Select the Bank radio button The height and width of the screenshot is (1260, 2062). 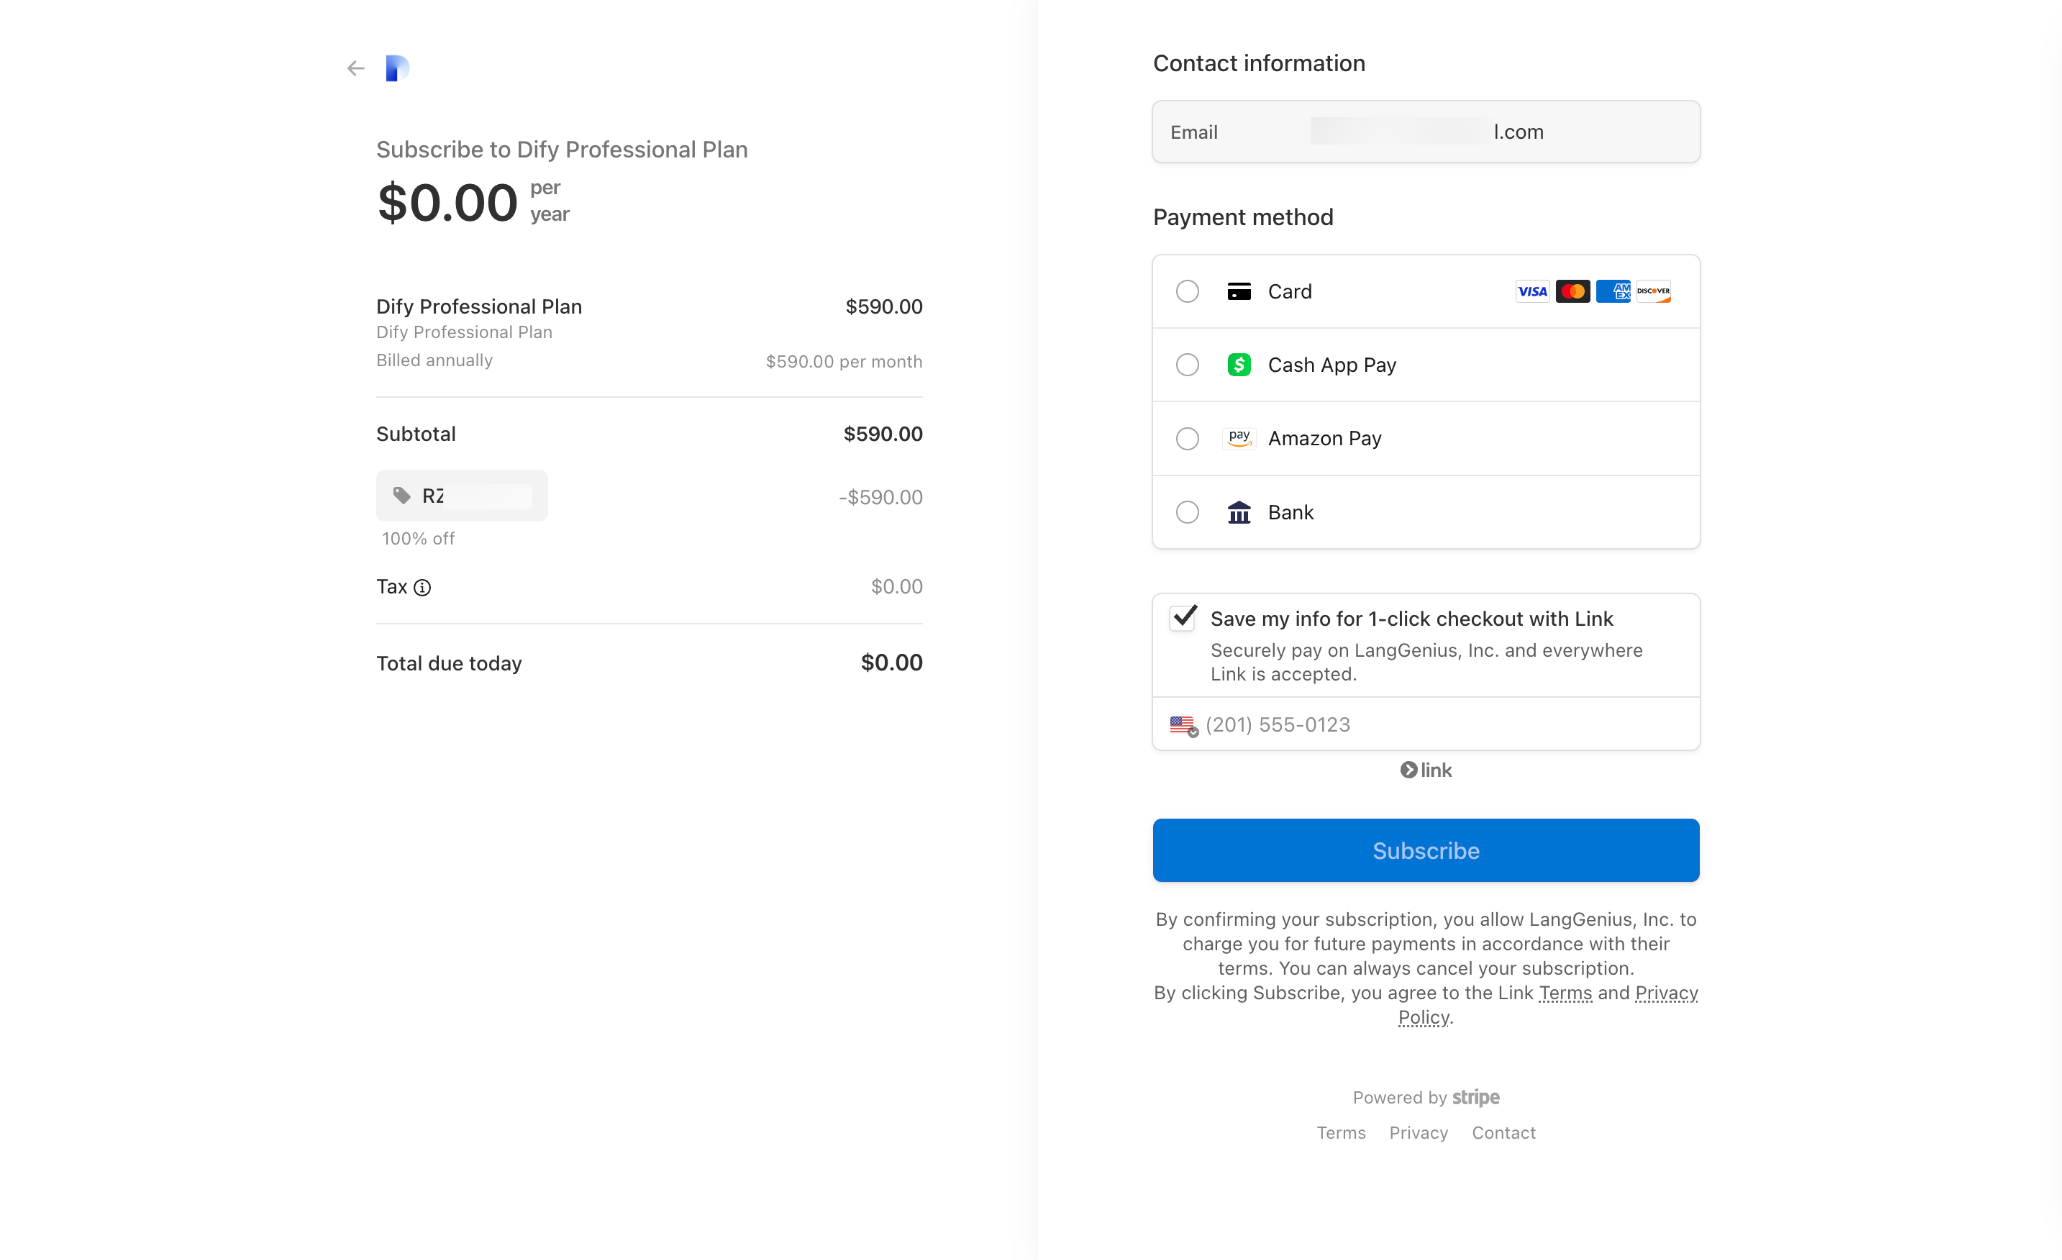pyautogui.click(x=1187, y=512)
